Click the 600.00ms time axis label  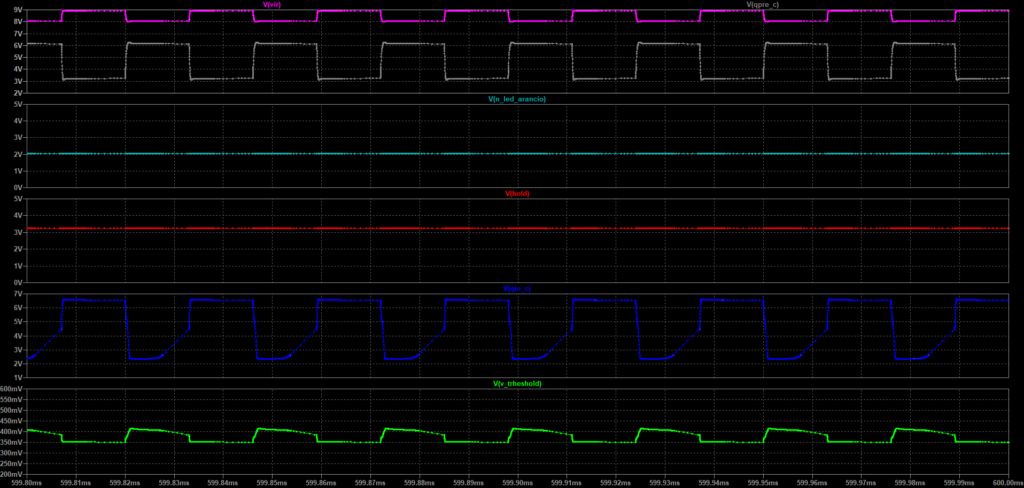[x=1008, y=482]
